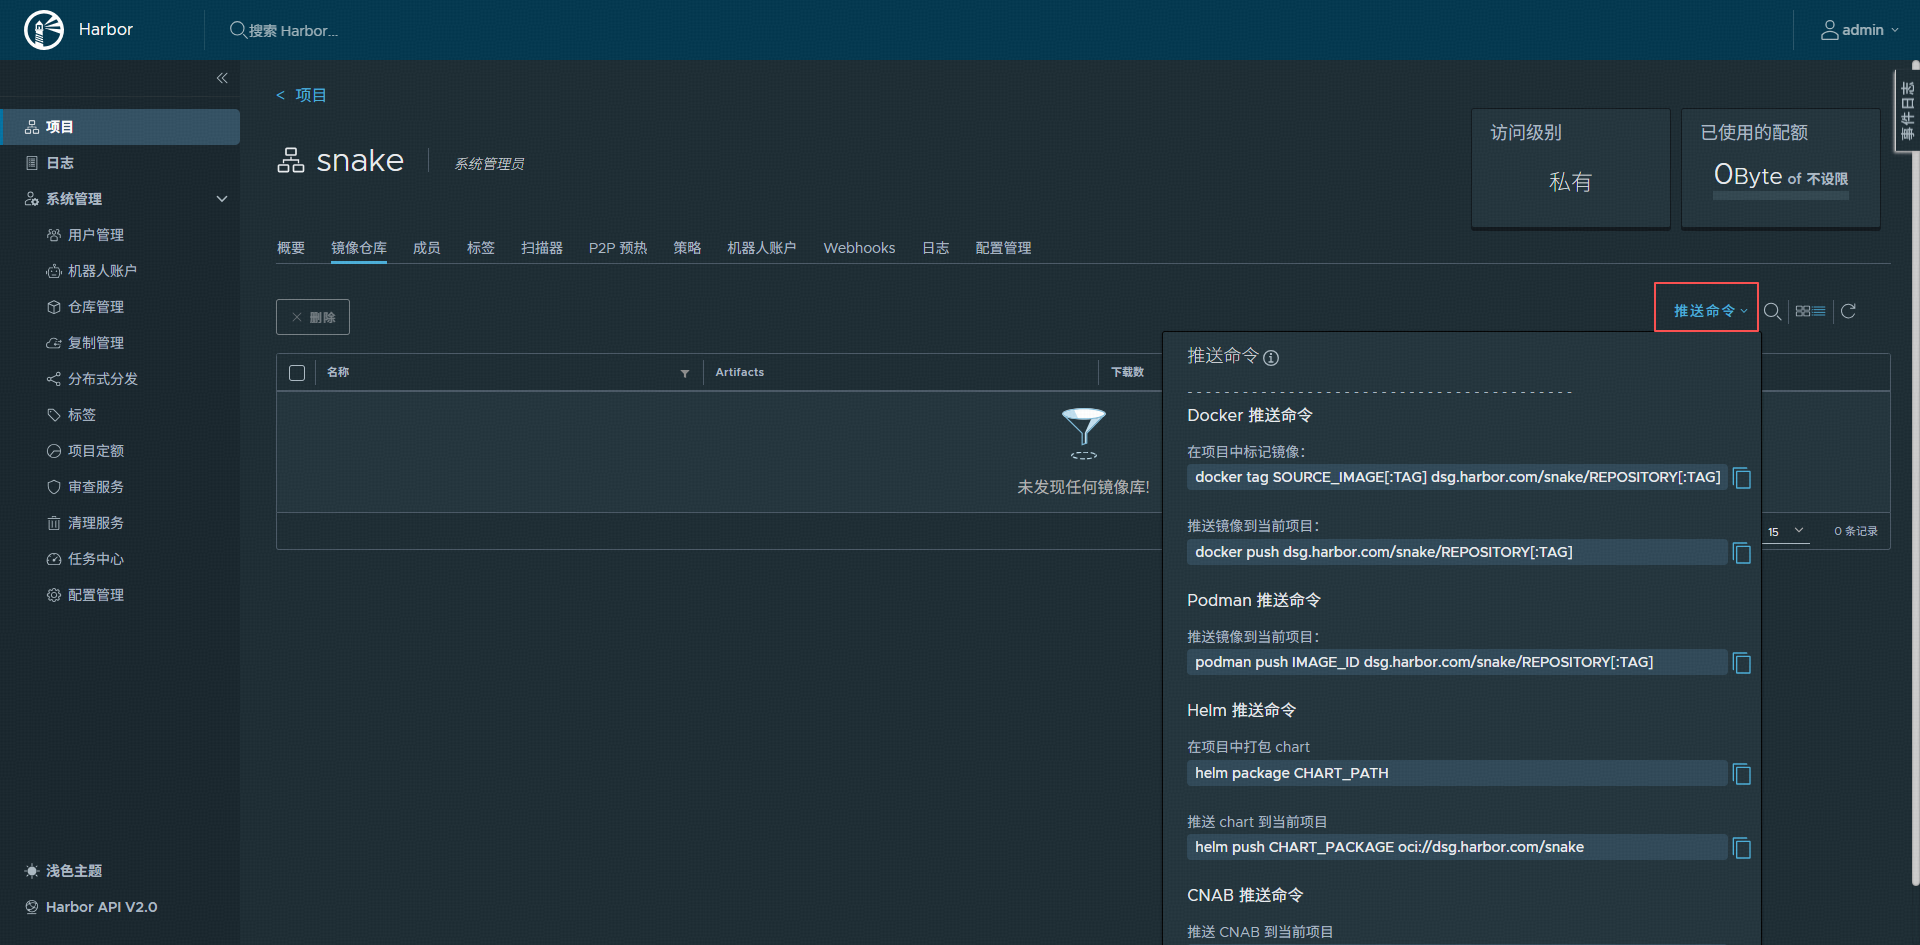Open the page size 15 dropdown

(1786, 531)
